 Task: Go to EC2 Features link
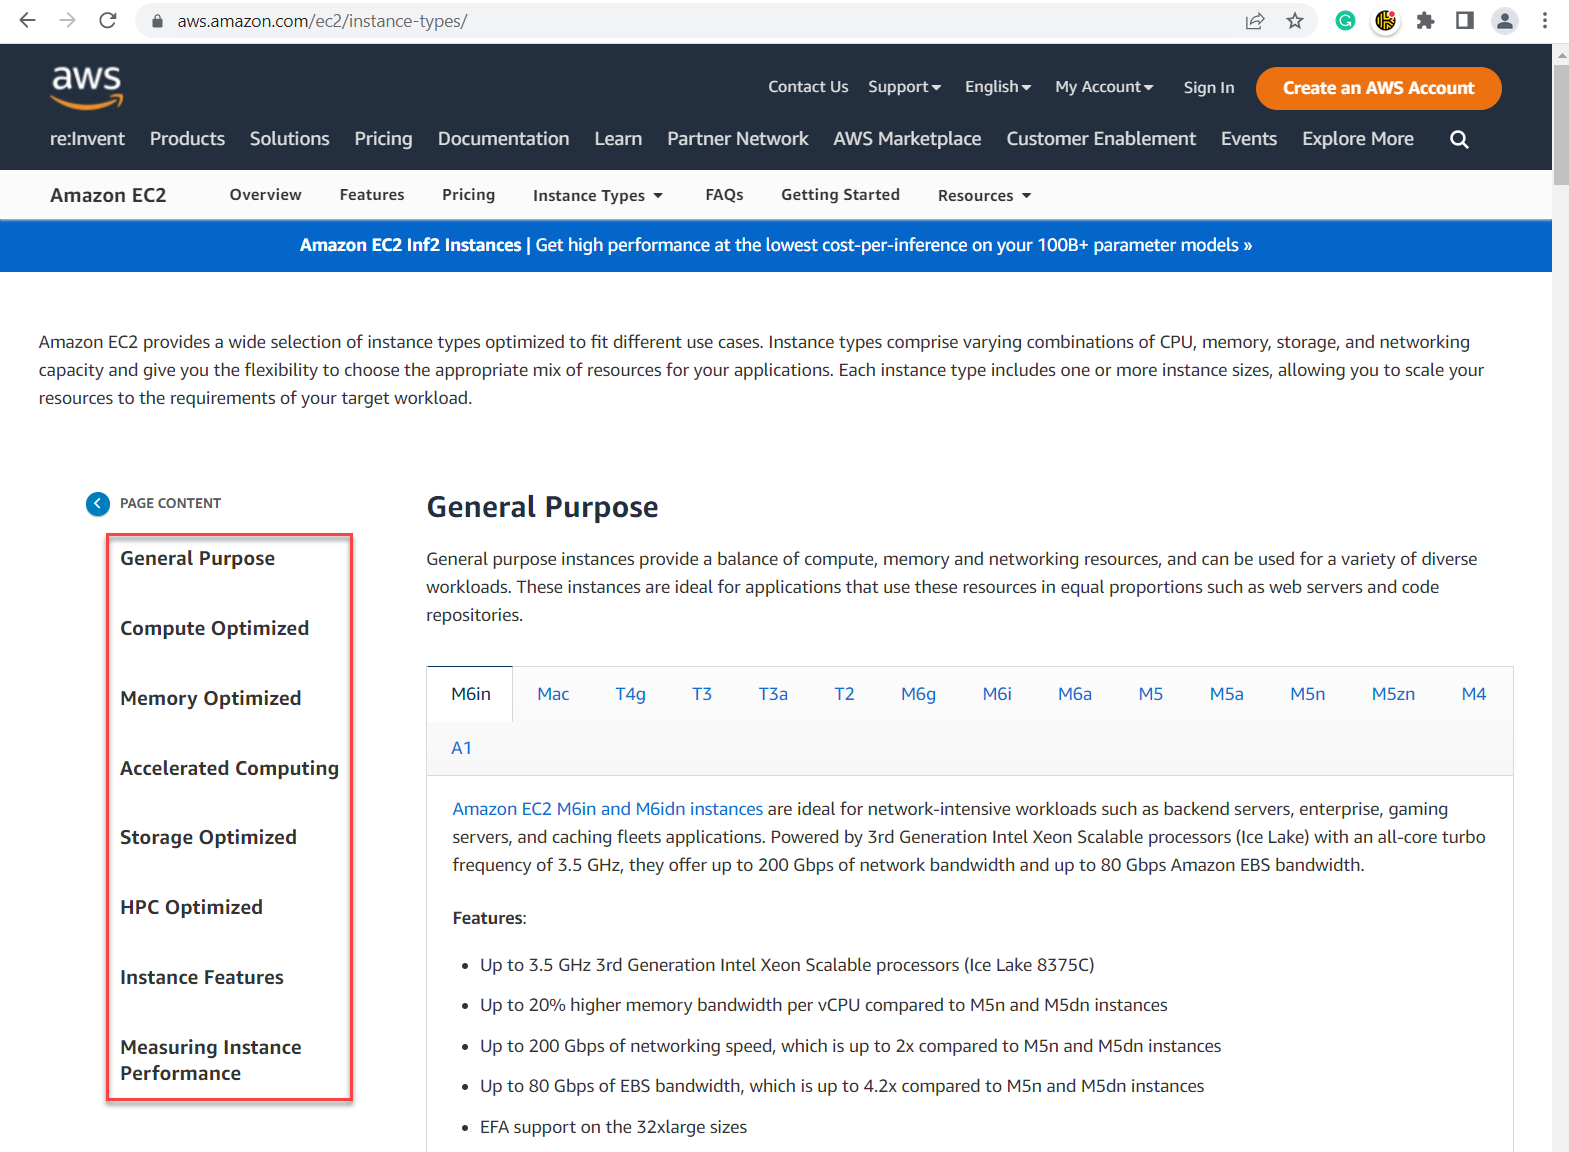[x=372, y=195]
